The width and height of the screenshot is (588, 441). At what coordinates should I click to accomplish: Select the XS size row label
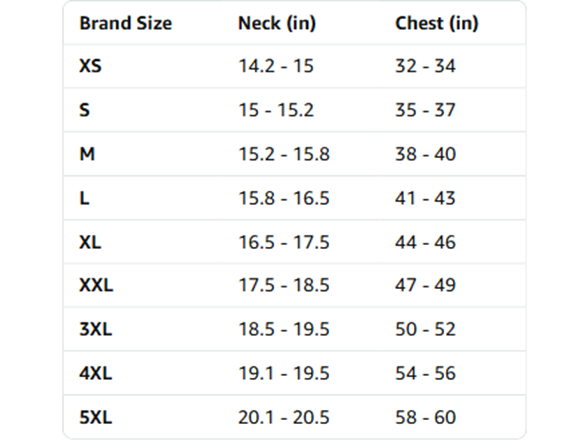tap(90, 66)
